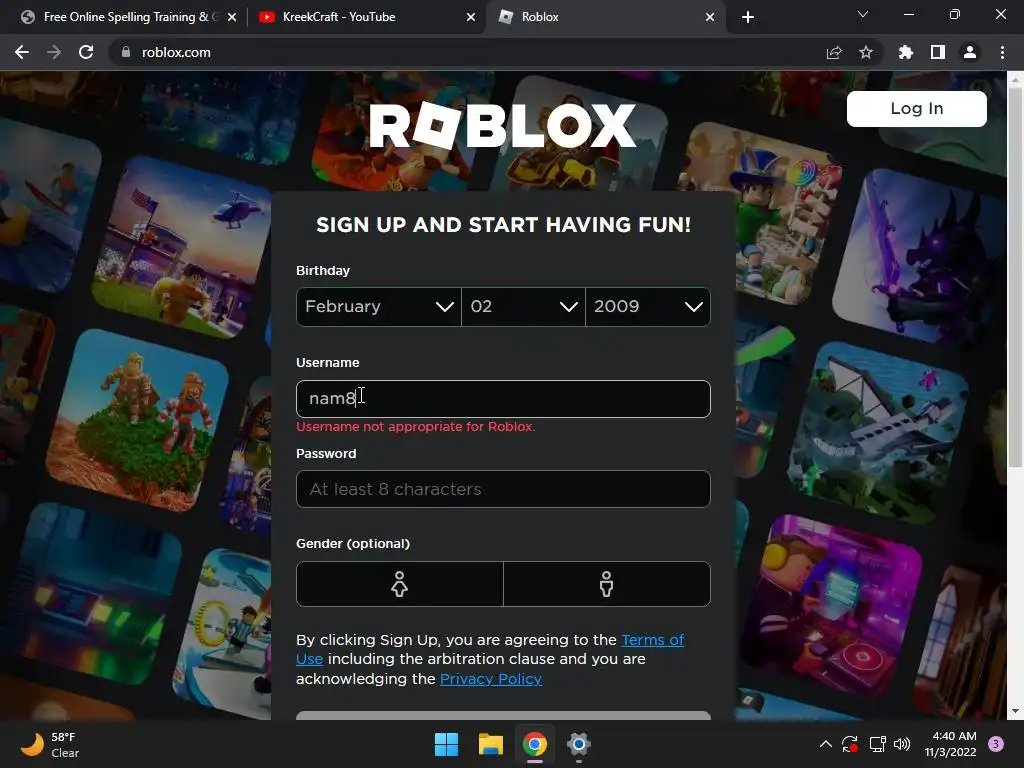The width and height of the screenshot is (1024, 768).
Task: Close the Roblox tab
Action: [x=710, y=17]
